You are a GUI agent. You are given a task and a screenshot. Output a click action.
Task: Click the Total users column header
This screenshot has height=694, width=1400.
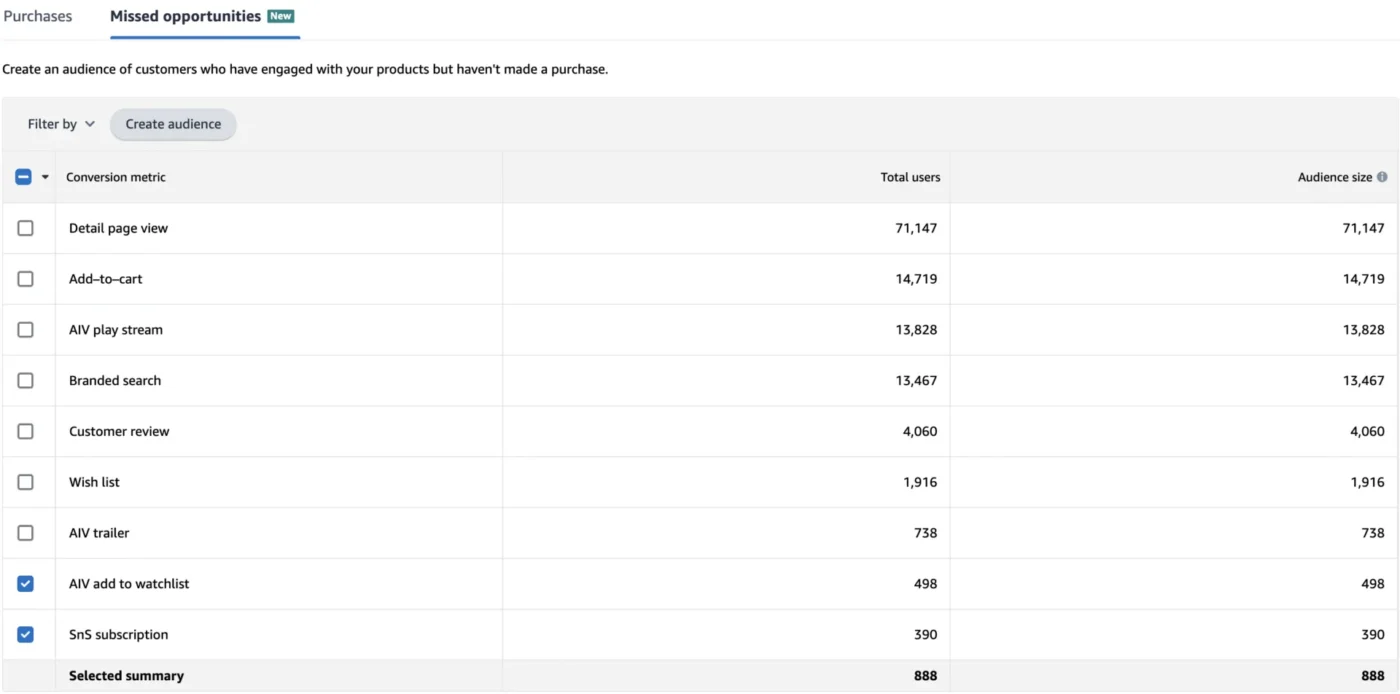coord(910,176)
